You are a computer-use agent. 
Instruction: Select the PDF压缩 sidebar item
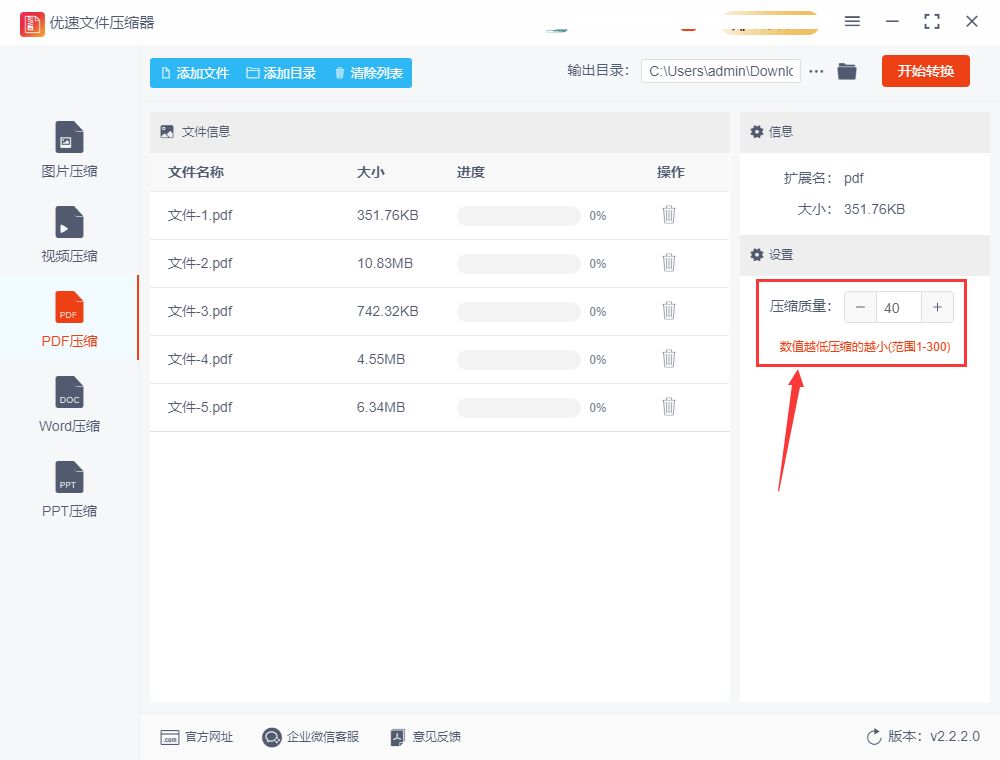pos(69,319)
